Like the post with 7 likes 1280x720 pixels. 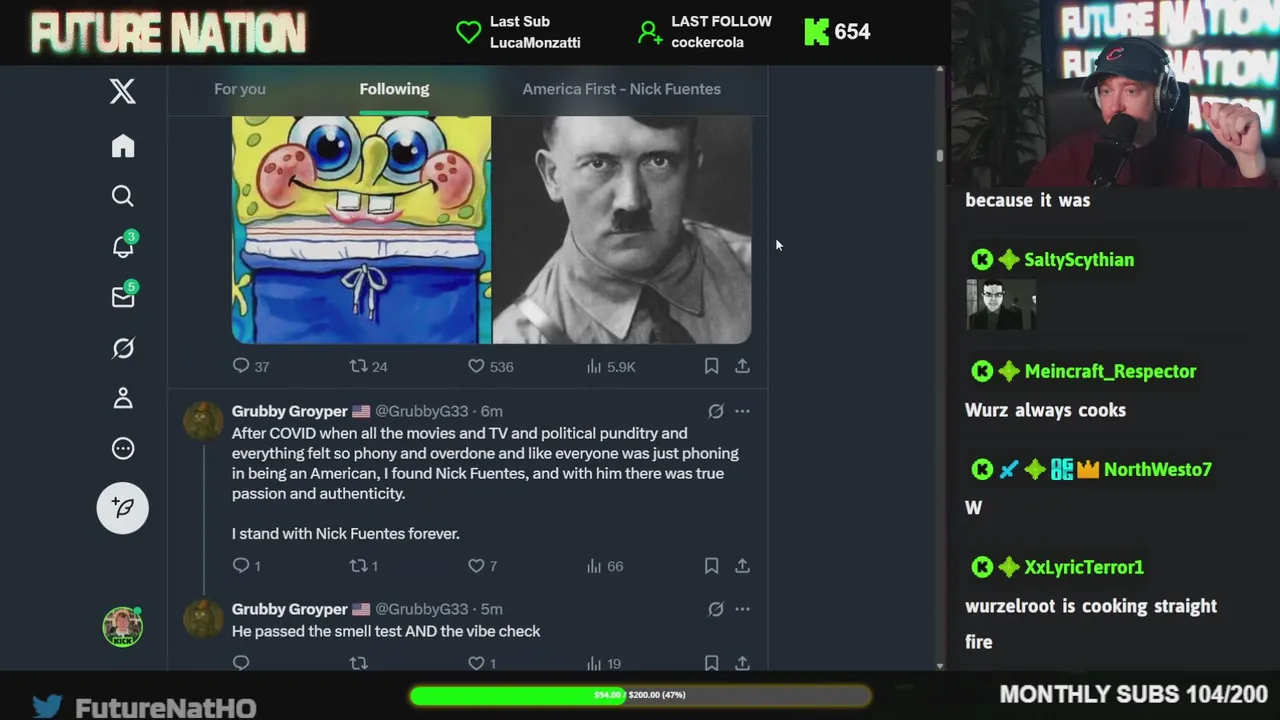(482, 566)
